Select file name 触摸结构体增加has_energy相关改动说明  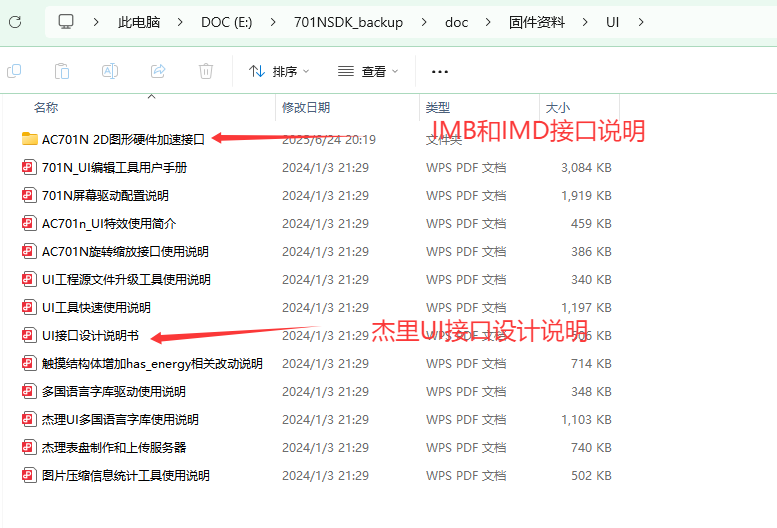pos(152,364)
